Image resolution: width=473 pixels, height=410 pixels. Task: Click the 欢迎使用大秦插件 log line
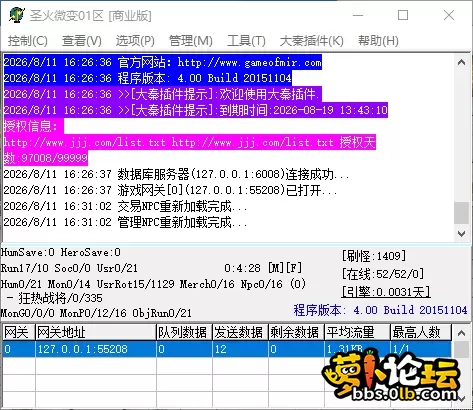pos(162,94)
